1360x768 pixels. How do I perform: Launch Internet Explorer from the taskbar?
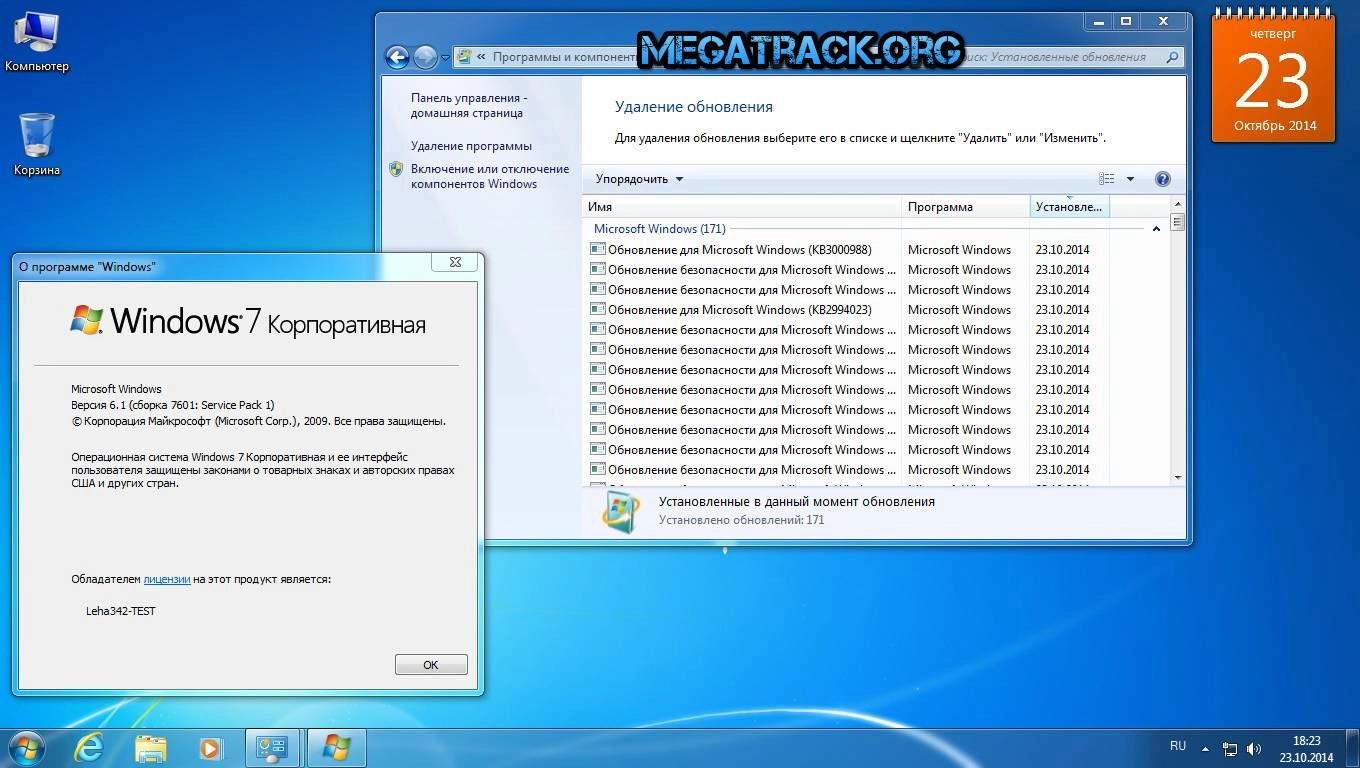(89, 747)
